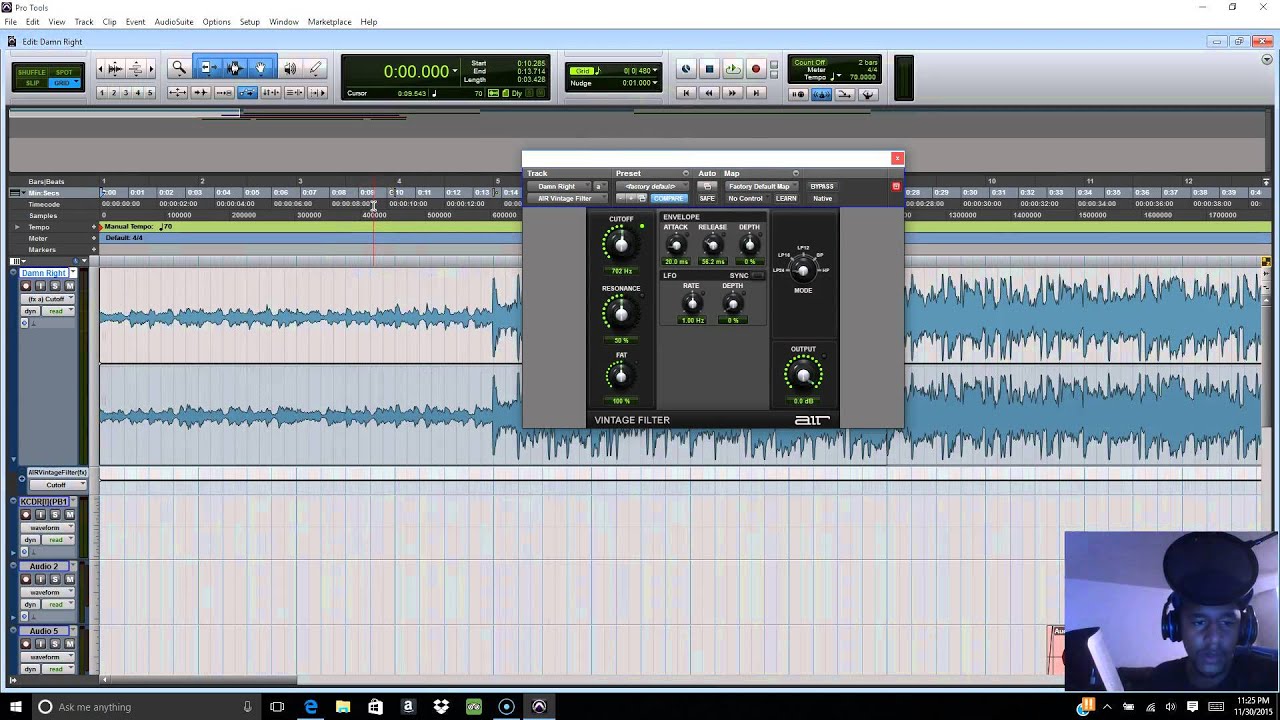Open Microsoft Edge from taskbar
This screenshot has width=1280, height=720.
310,707
